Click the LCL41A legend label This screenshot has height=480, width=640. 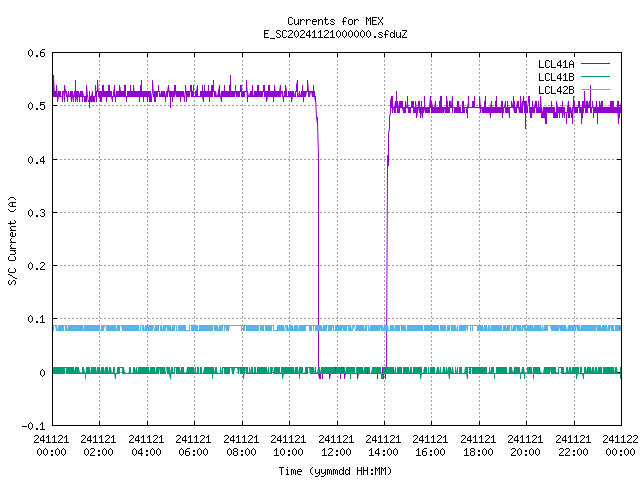[x=556, y=64]
